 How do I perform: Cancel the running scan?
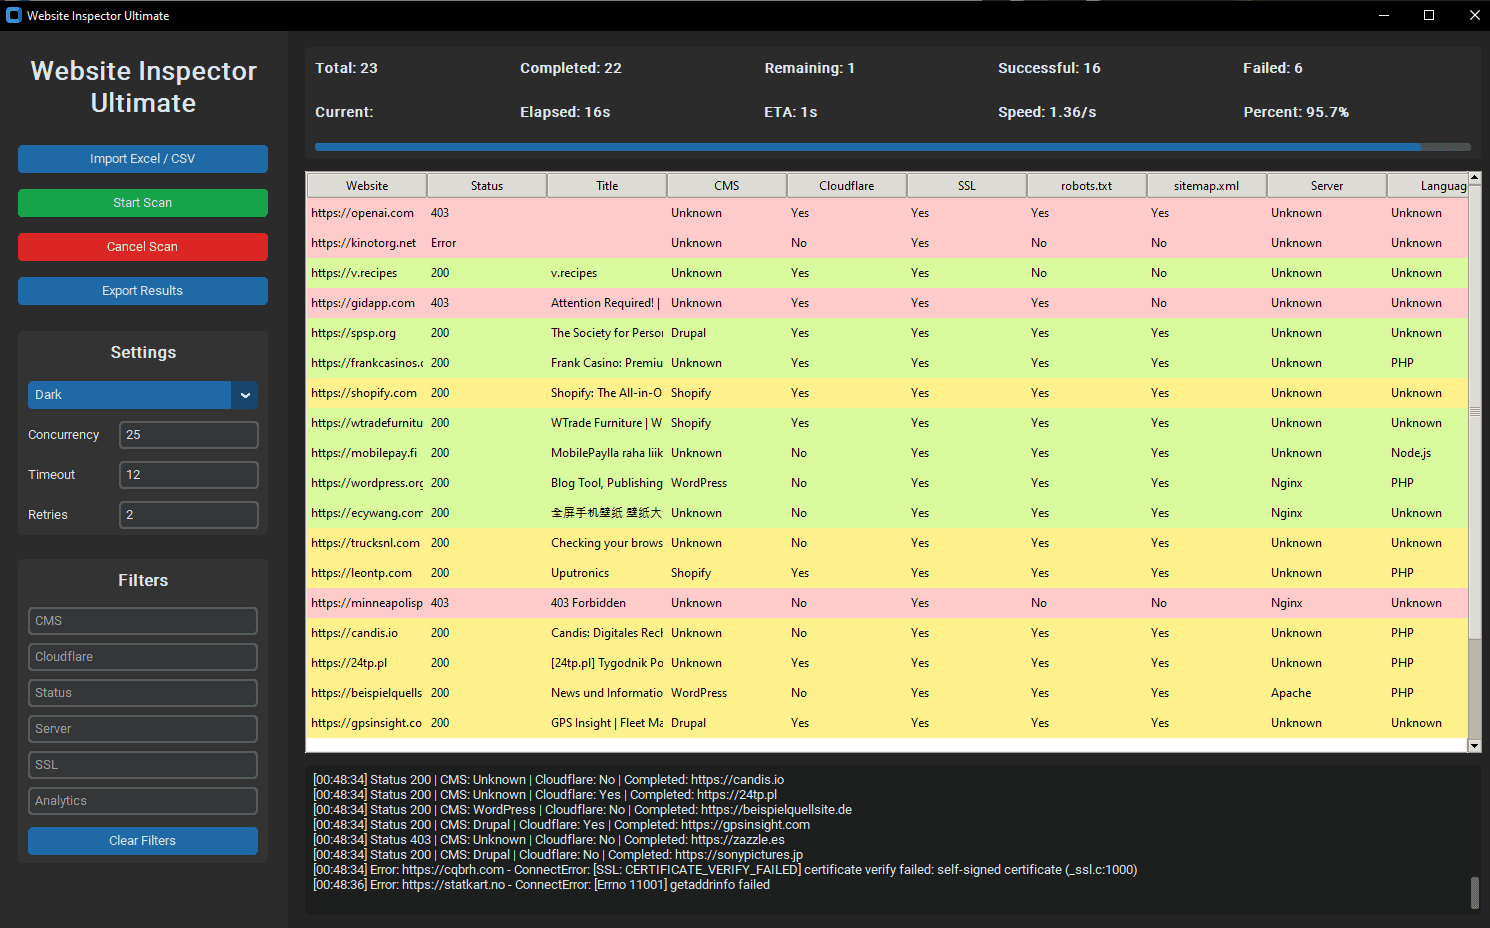tap(143, 247)
